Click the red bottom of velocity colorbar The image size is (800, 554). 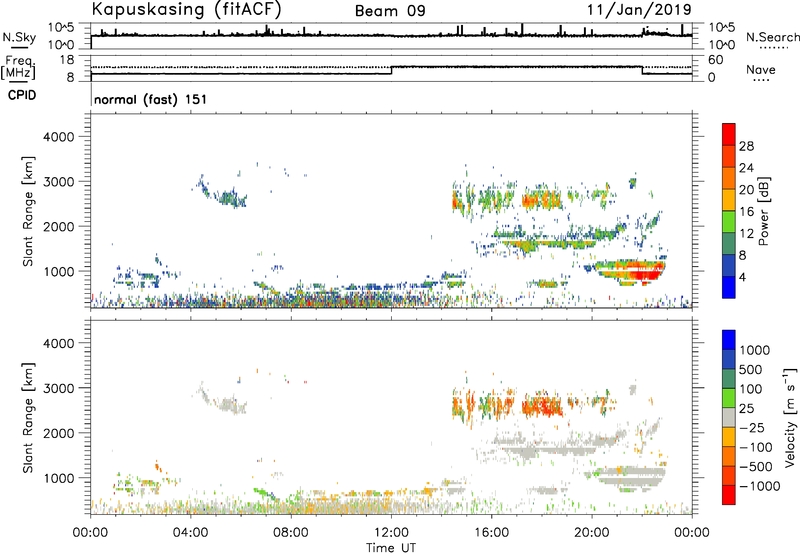729,495
